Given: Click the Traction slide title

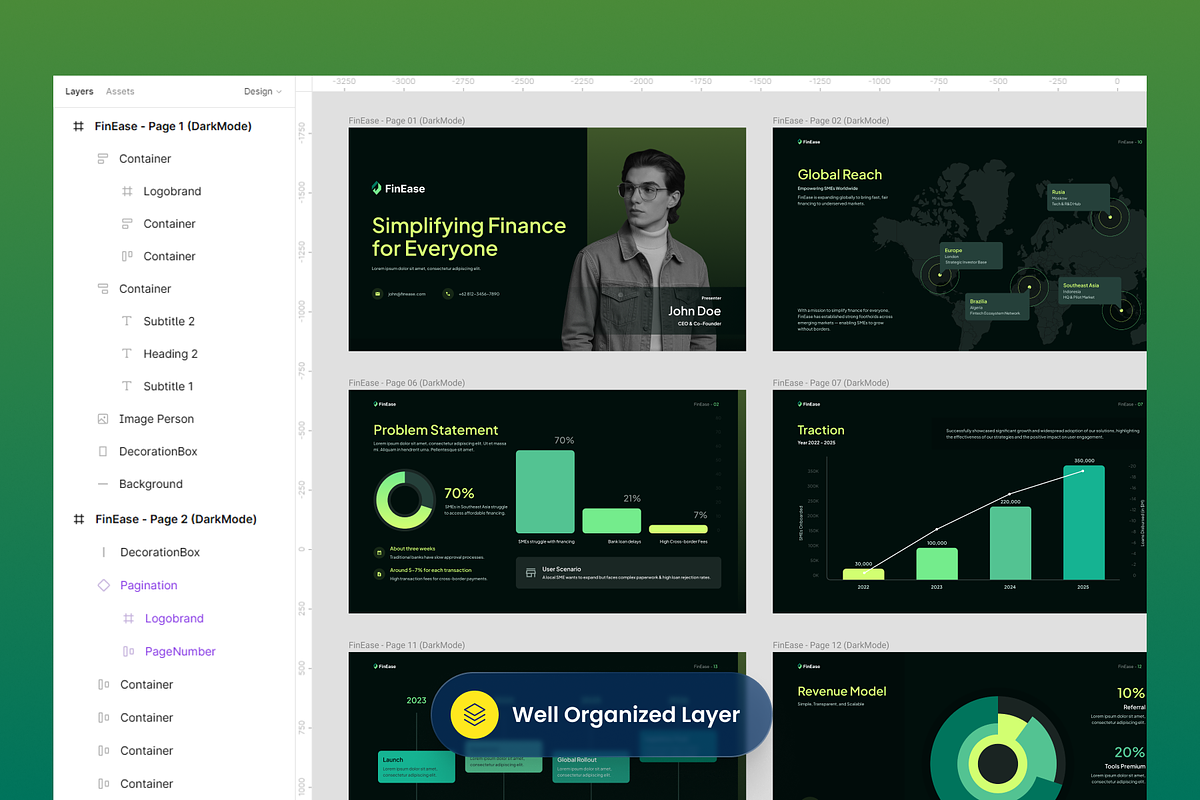Looking at the screenshot, I should [821, 430].
